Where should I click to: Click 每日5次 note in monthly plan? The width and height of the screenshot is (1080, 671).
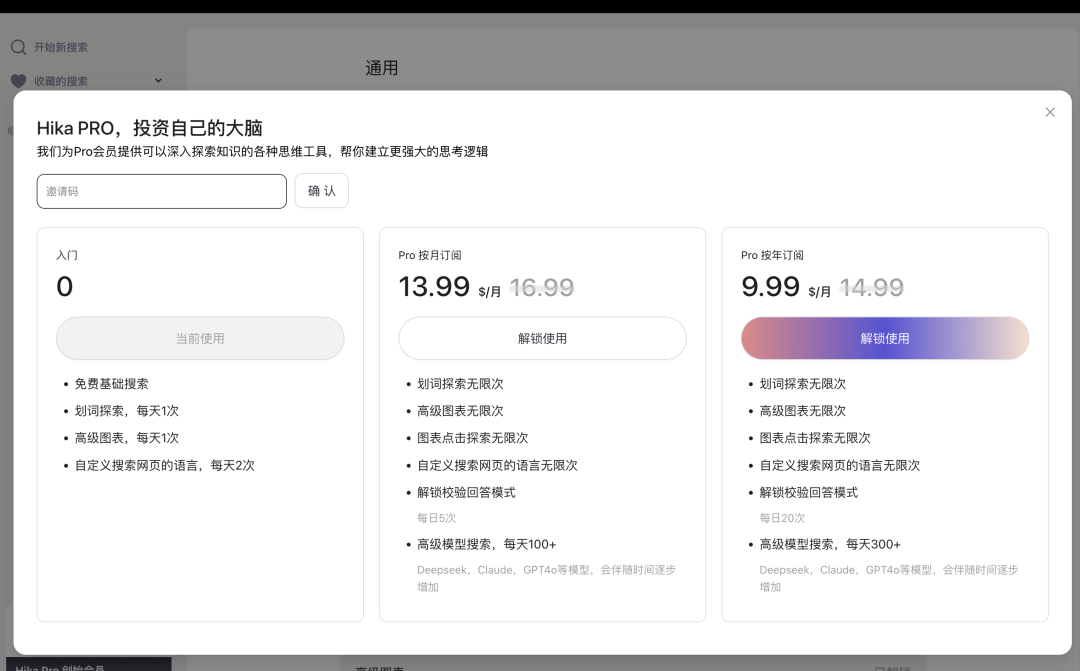point(436,517)
